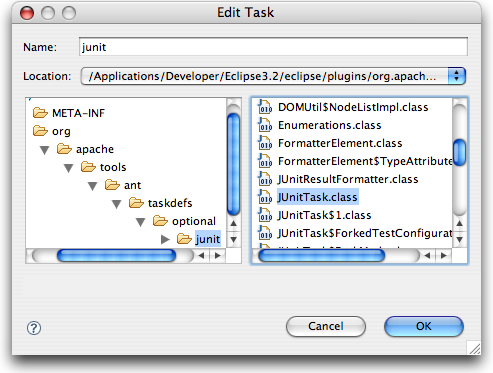Image resolution: width=493 pixels, height=373 pixels.
Task: Click the class list horizontal scrollbar thumb
Action: coord(322,256)
